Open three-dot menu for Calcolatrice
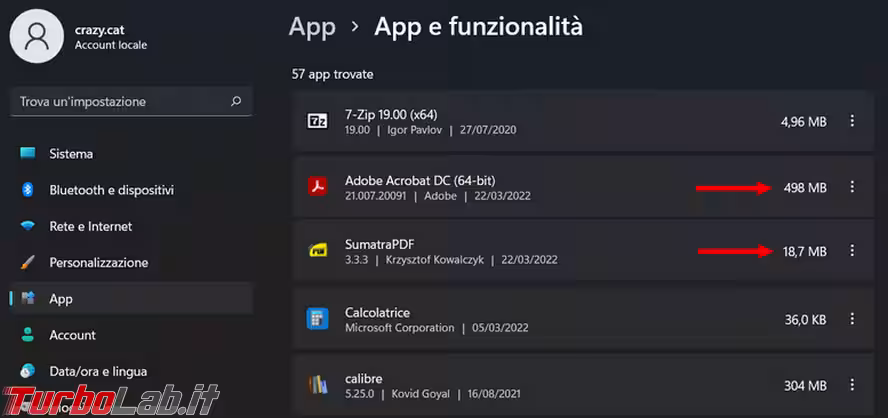Viewport: 888px width, 418px height. [x=852, y=319]
